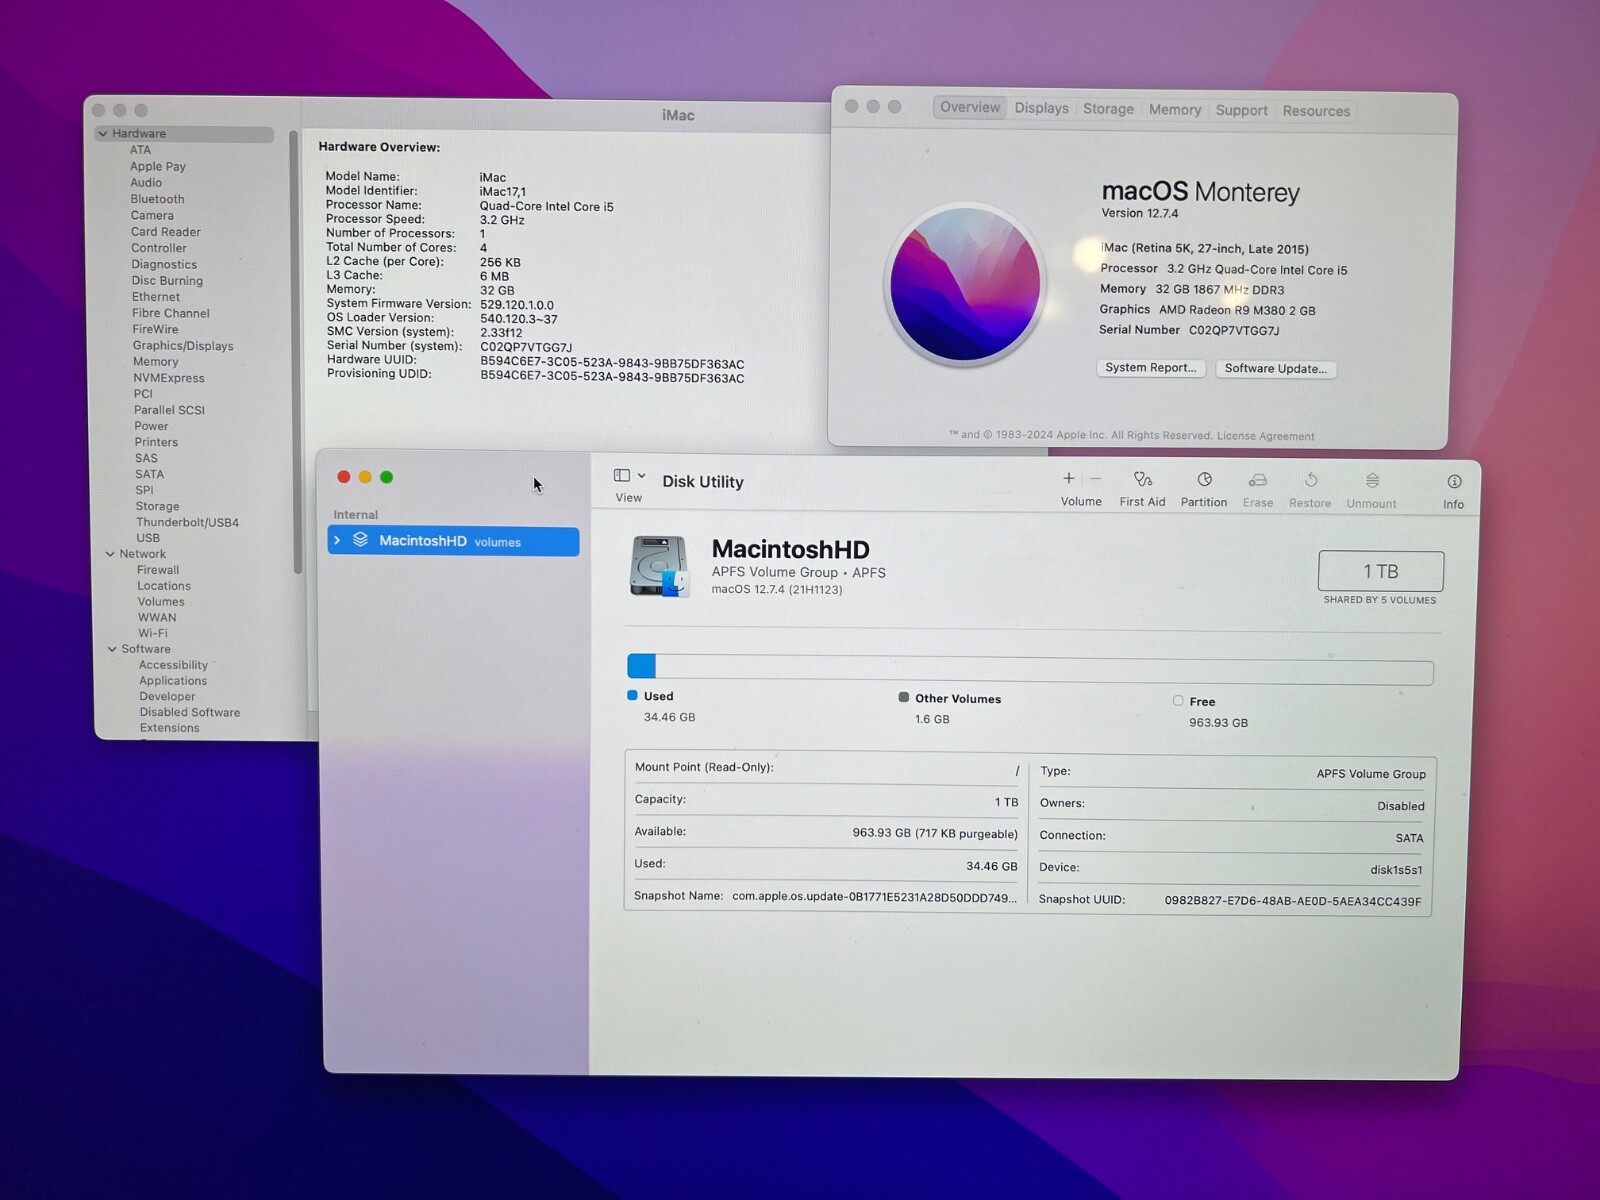Select USB in the Hardware list
1600x1200 pixels.
pos(148,538)
